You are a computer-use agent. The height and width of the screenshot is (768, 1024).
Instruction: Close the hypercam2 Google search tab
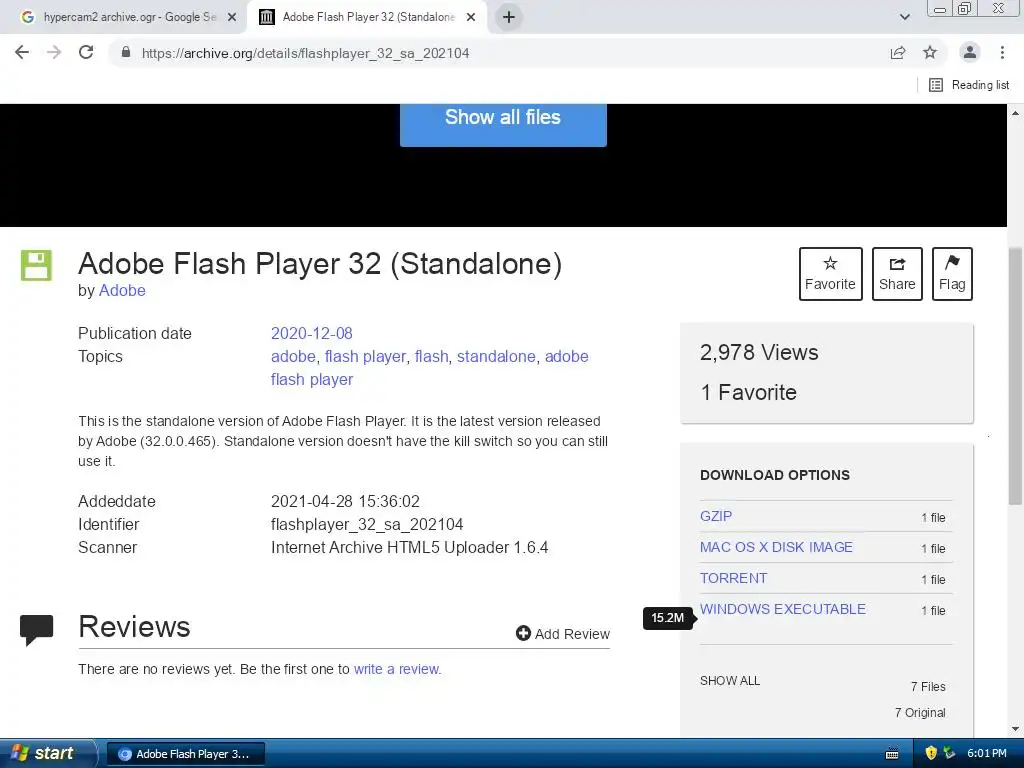pos(232,17)
